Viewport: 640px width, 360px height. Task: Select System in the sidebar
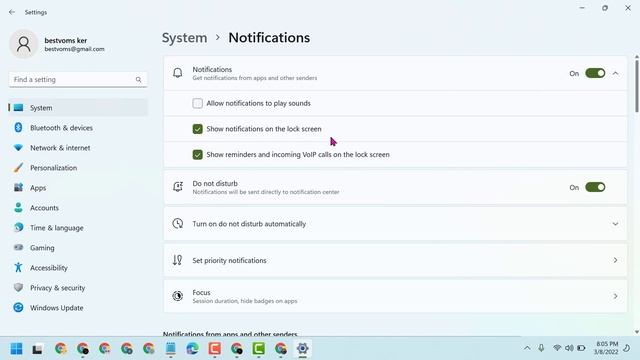point(78,108)
